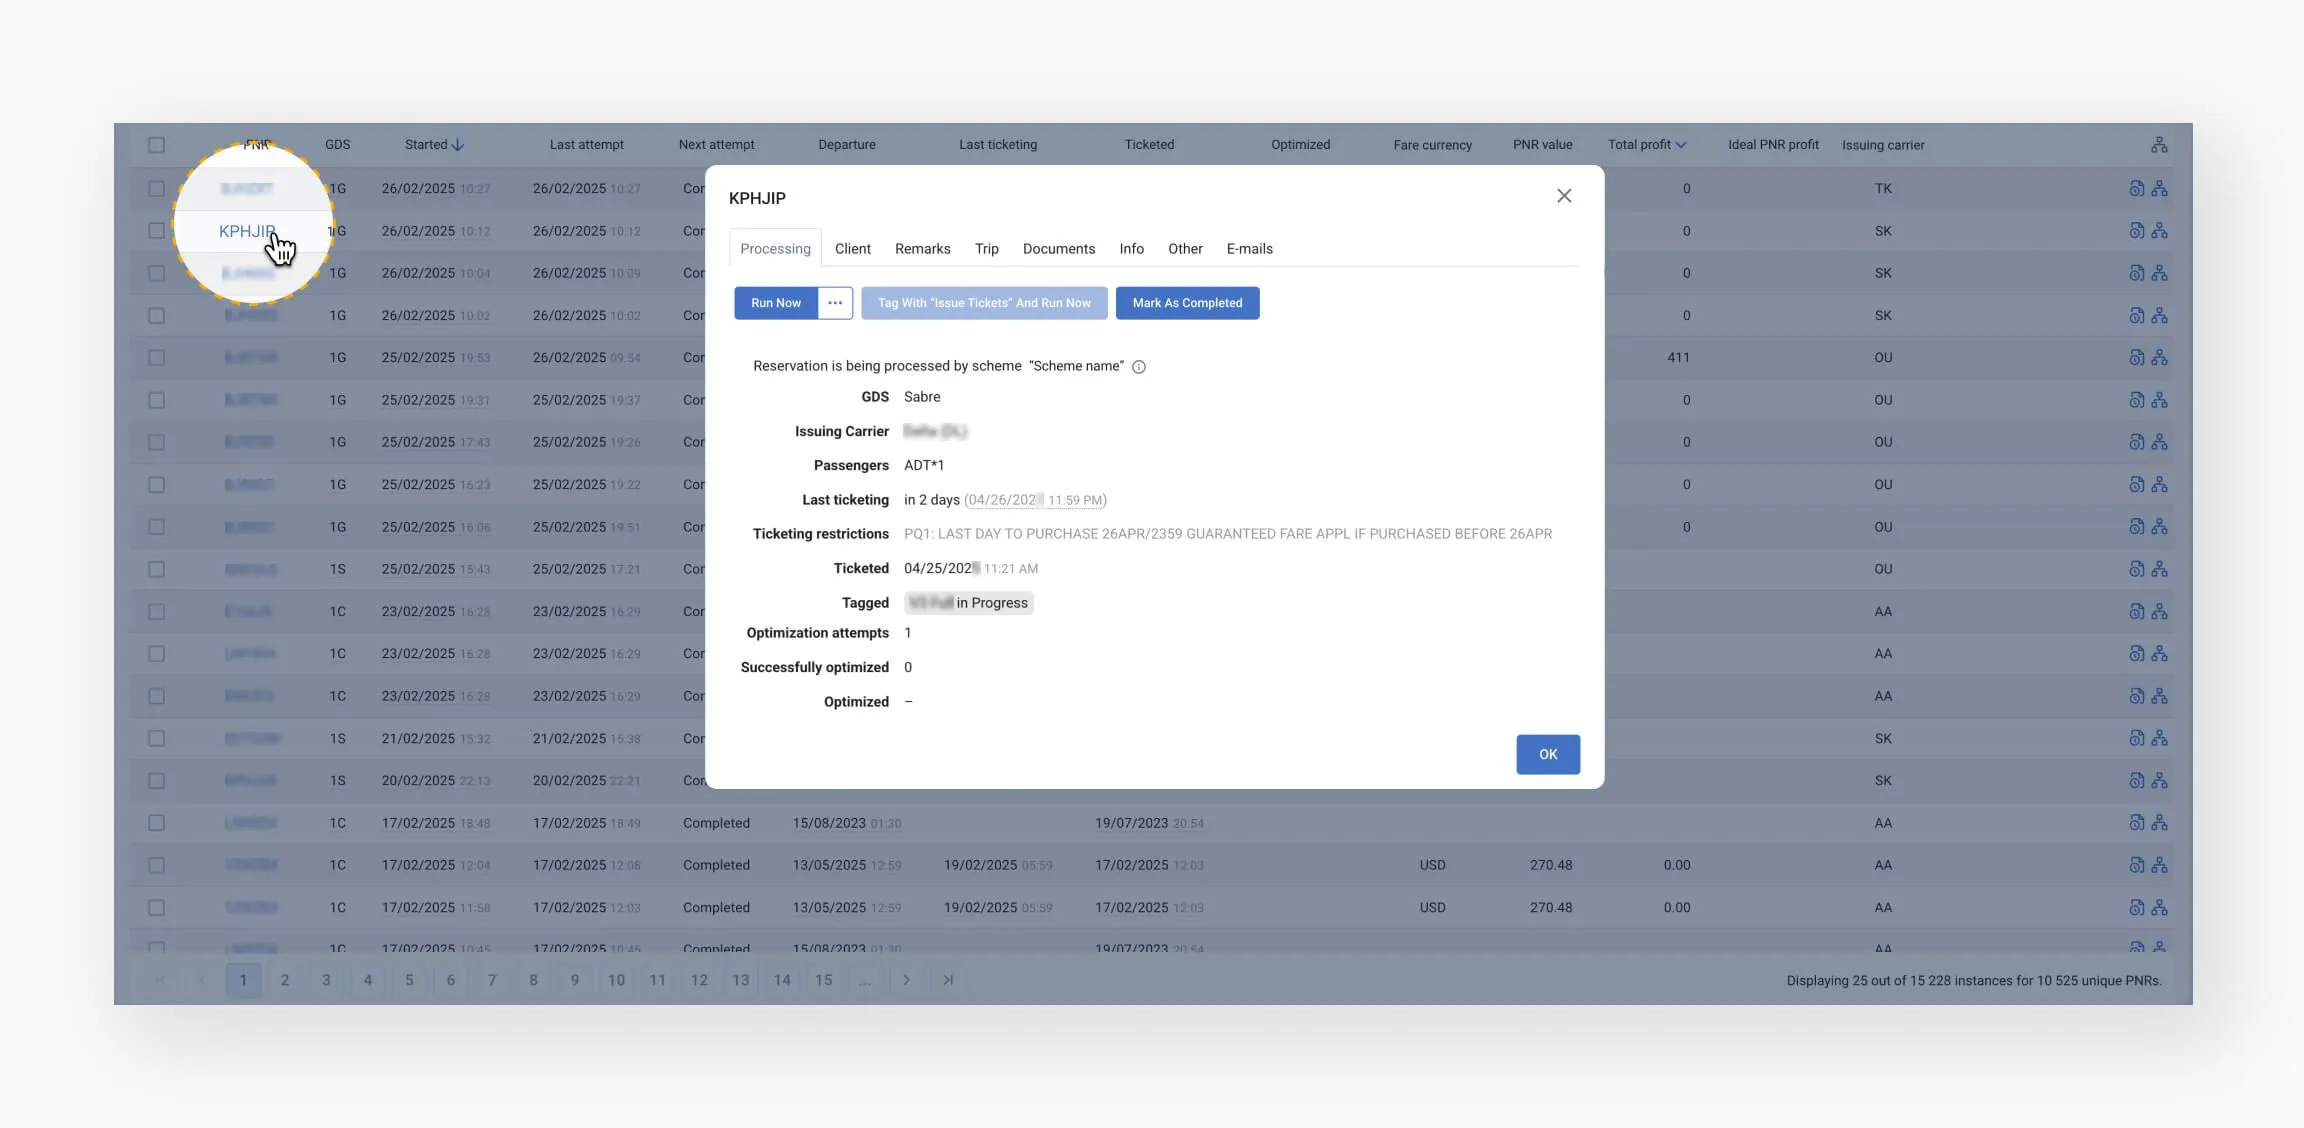Check the row started 25/02/2025 19:53
This screenshot has height=1128, width=2304.
[156, 358]
